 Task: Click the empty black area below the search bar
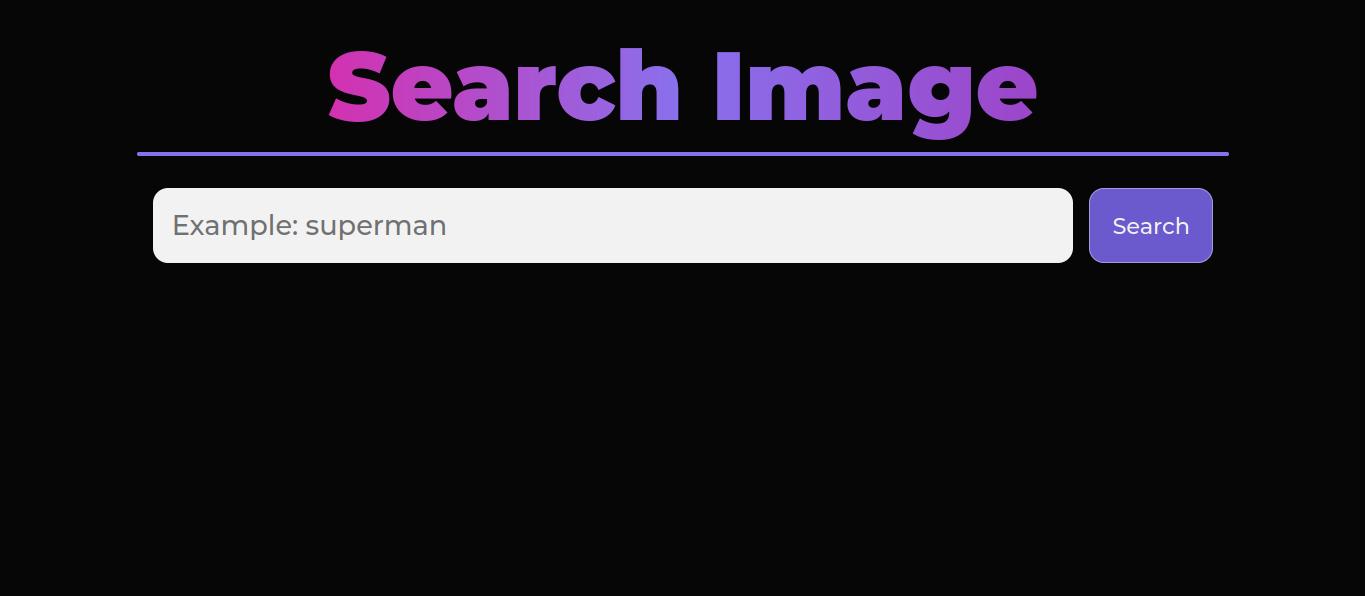[x=682, y=430]
